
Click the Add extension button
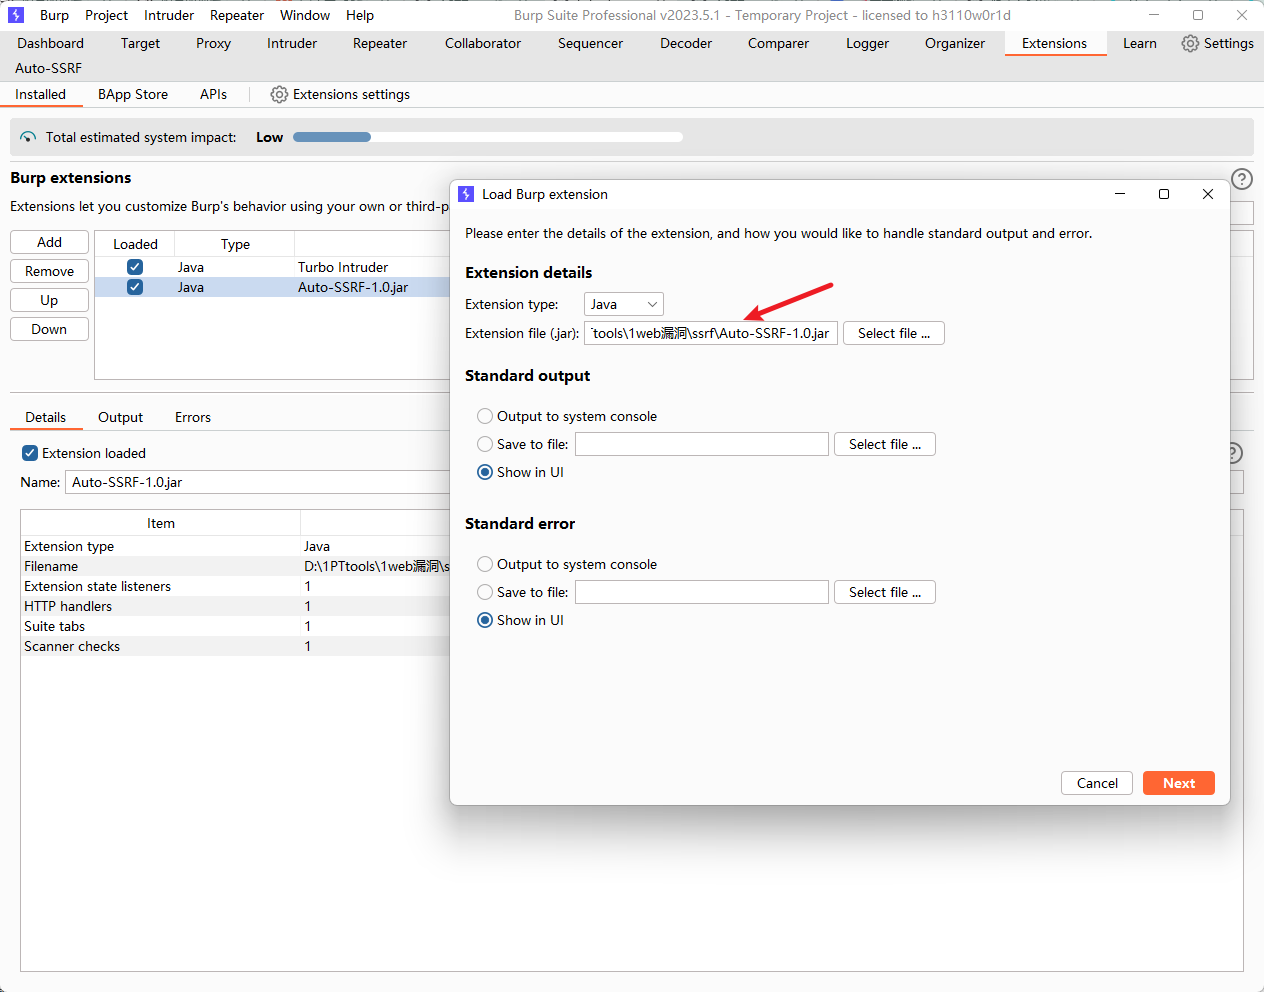click(x=49, y=242)
